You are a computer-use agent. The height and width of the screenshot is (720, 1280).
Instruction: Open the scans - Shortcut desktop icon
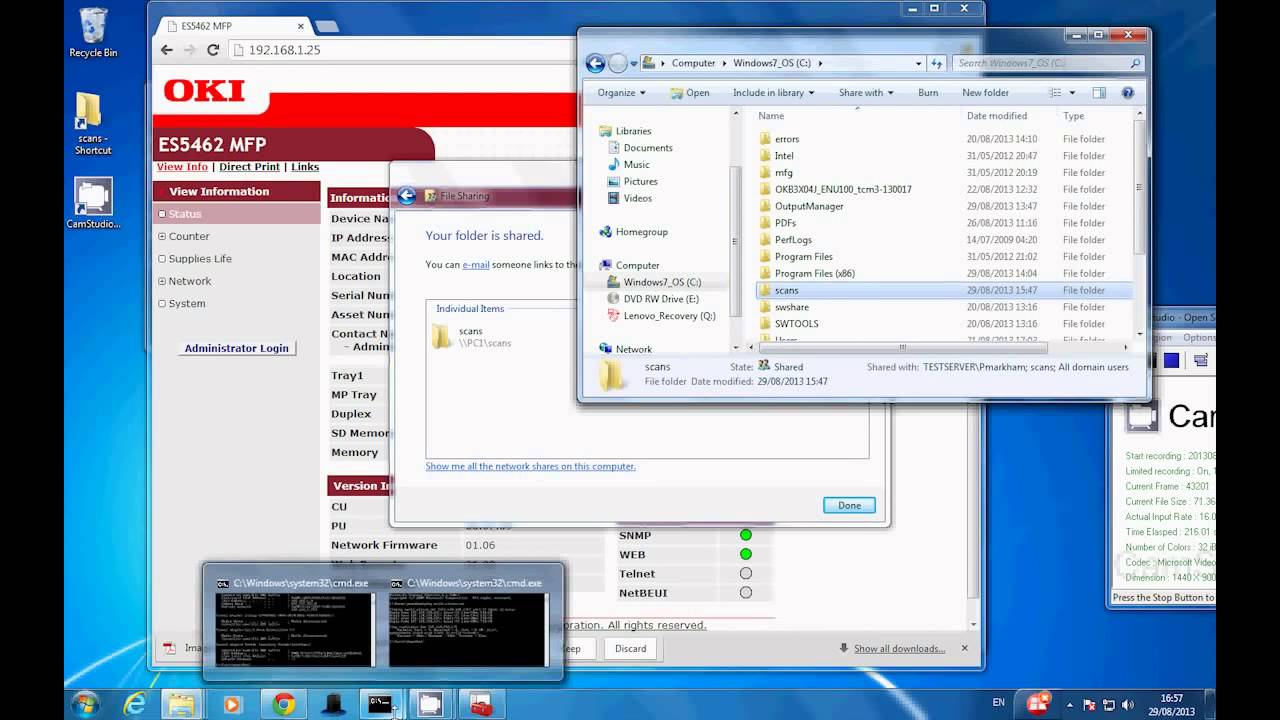(92, 122)
